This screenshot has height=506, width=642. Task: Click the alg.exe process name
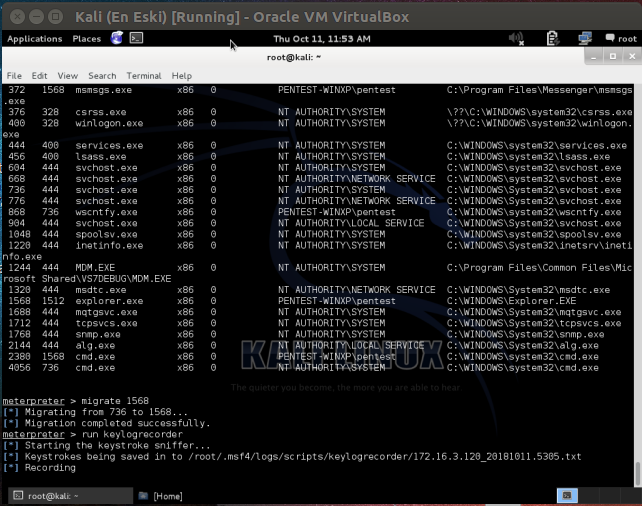(95, 346)
